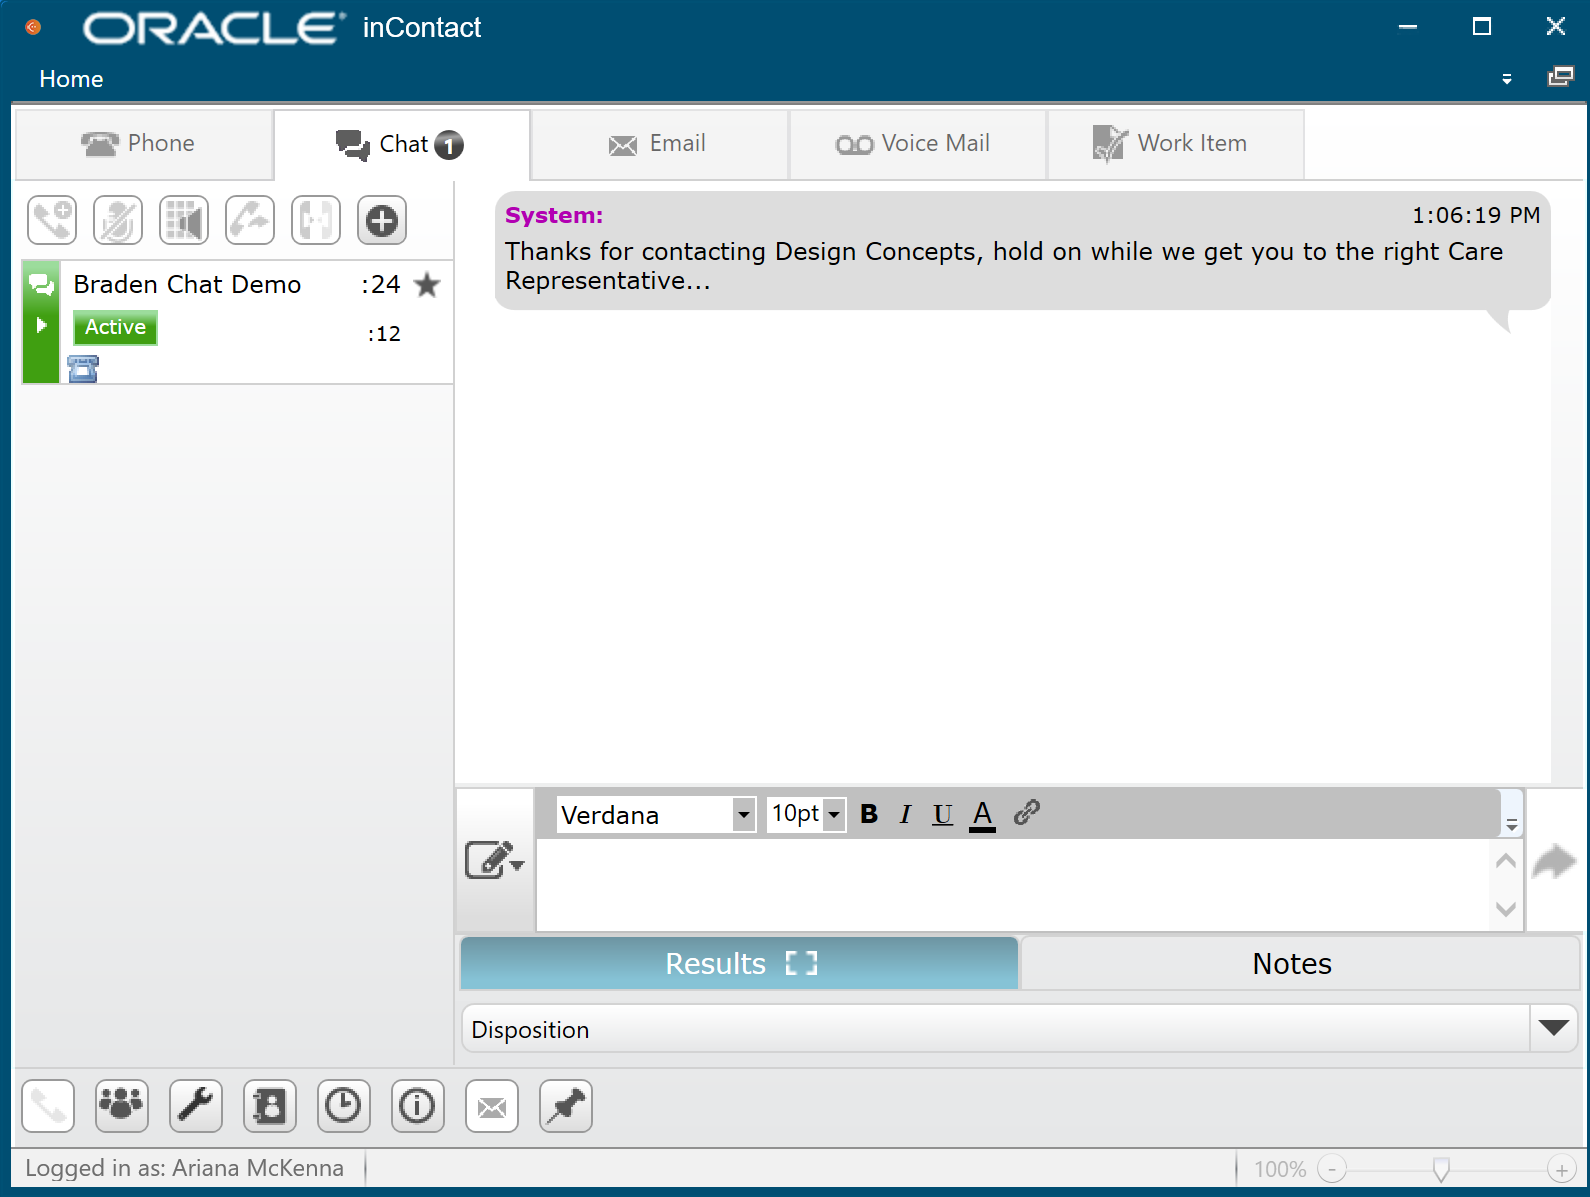
Task: Click the plus add contact icon
Action: coord(382,220)
